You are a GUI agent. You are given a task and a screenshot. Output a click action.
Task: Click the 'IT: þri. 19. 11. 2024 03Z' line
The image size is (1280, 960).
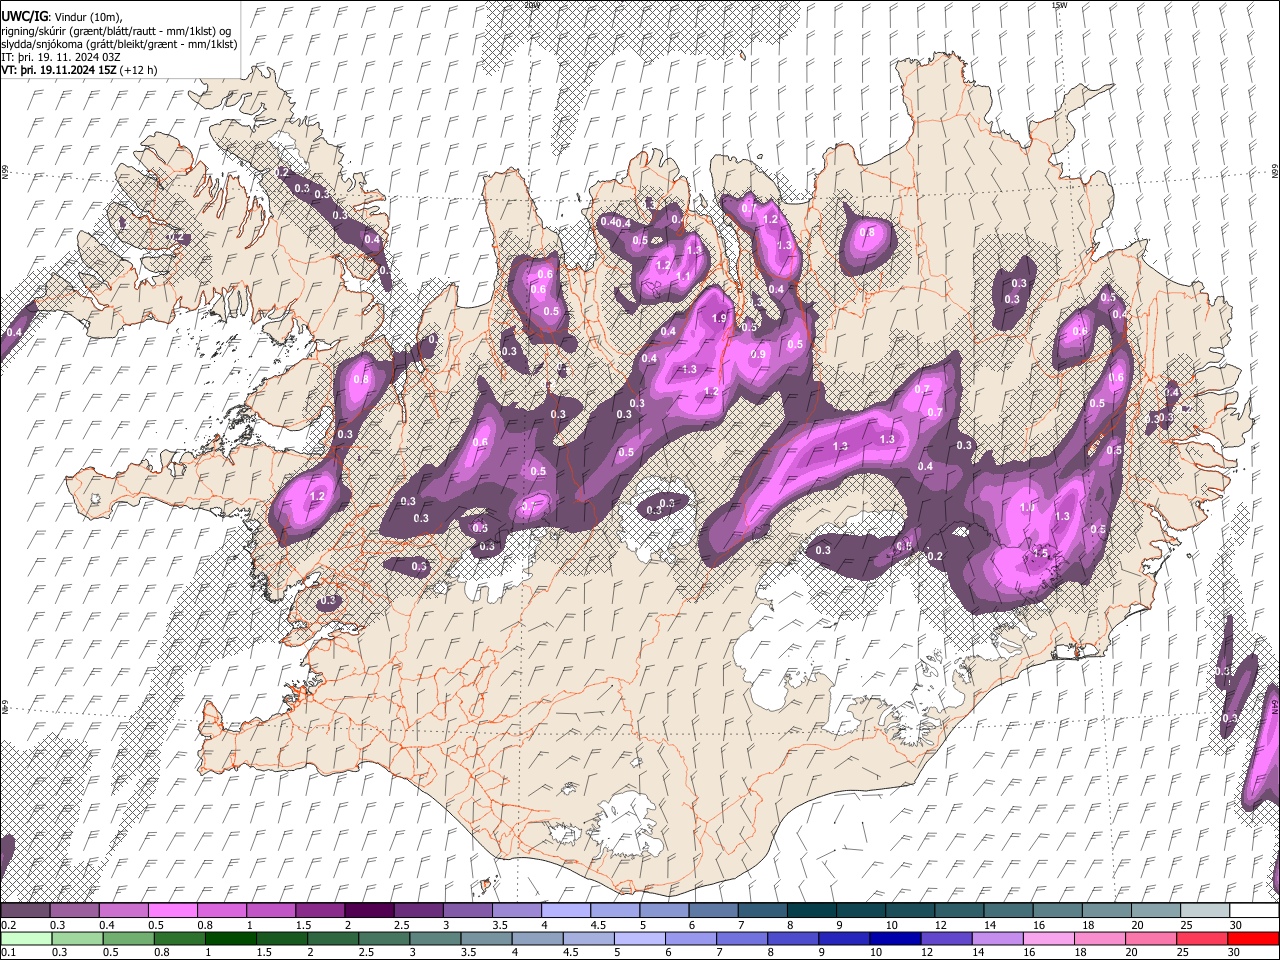[x=61, y=57]
